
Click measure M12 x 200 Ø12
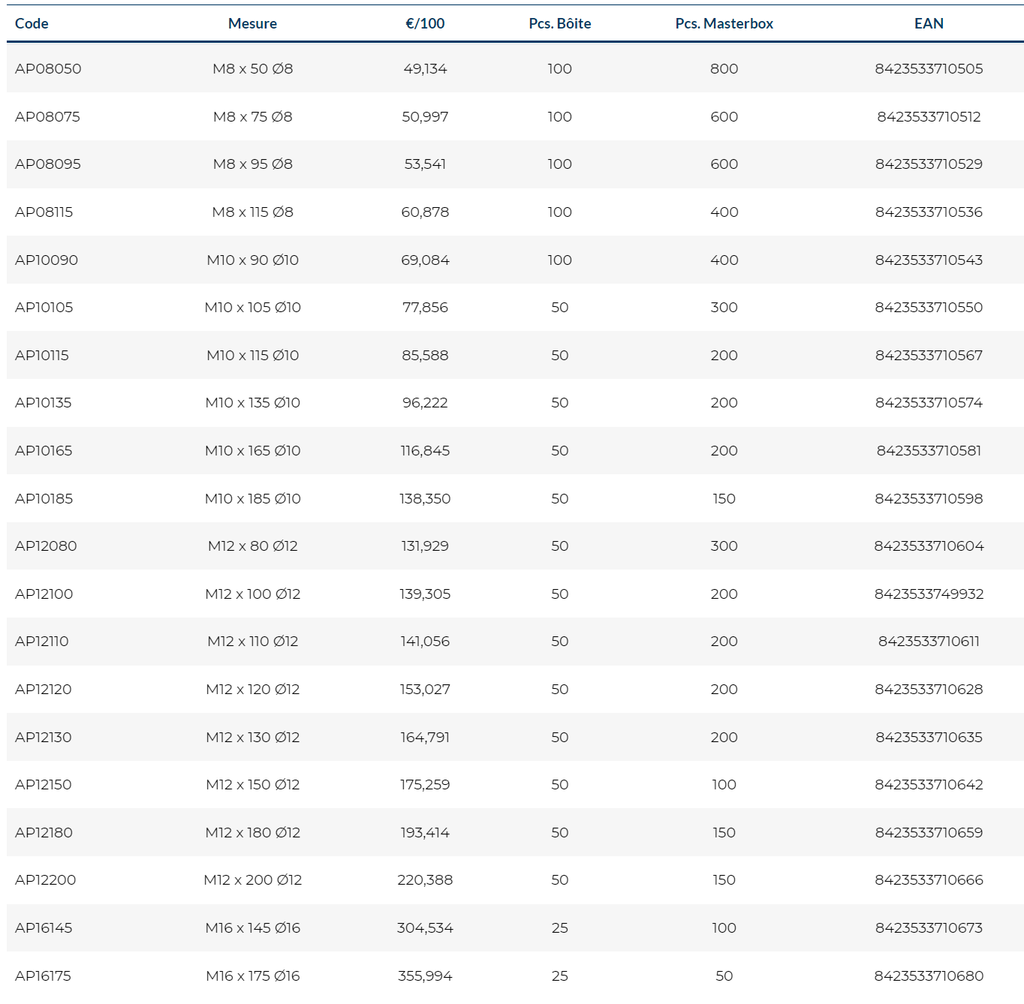(253, 880)
